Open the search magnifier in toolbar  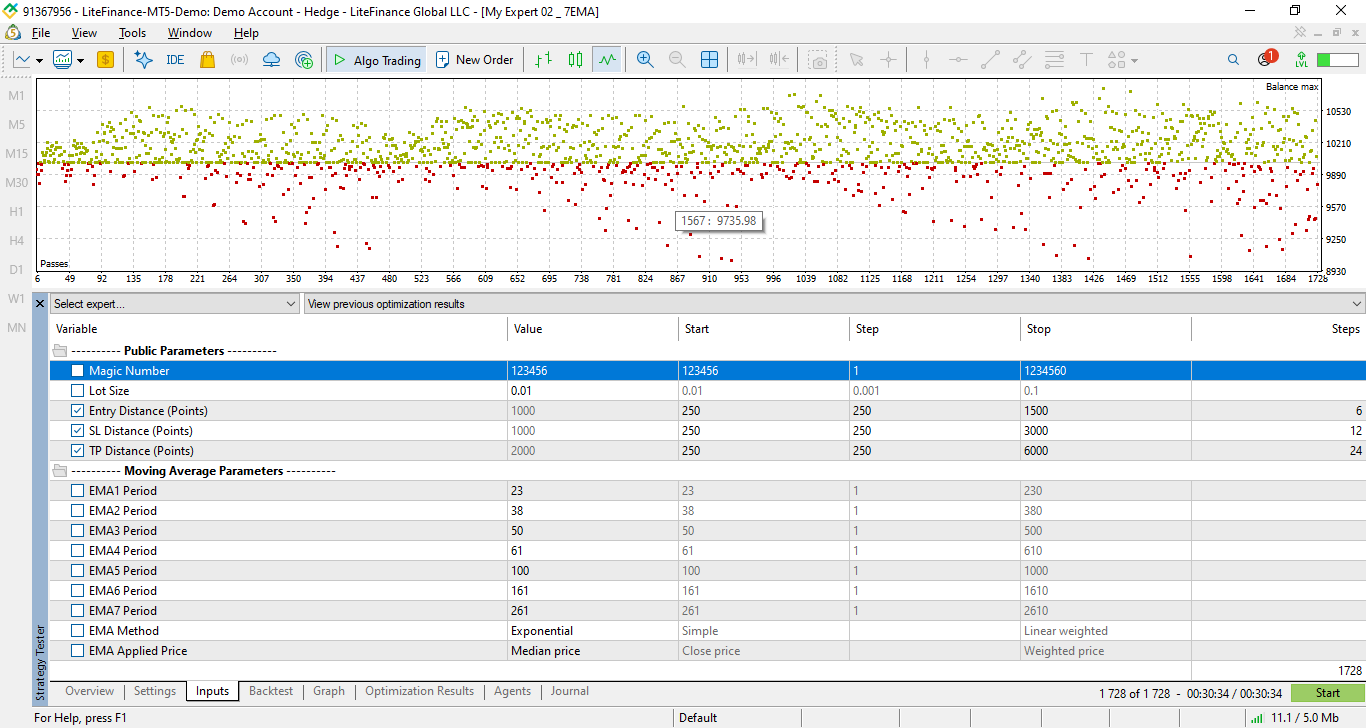(1233, 60)
